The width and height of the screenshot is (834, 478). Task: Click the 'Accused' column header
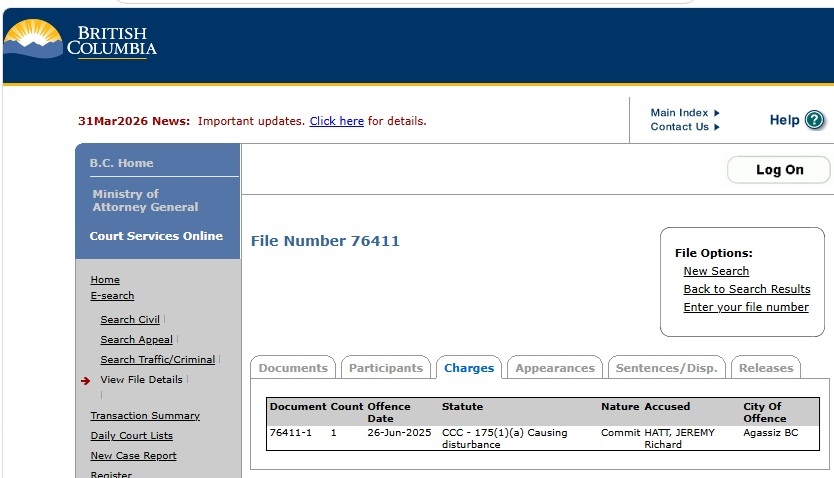(667, 406)
